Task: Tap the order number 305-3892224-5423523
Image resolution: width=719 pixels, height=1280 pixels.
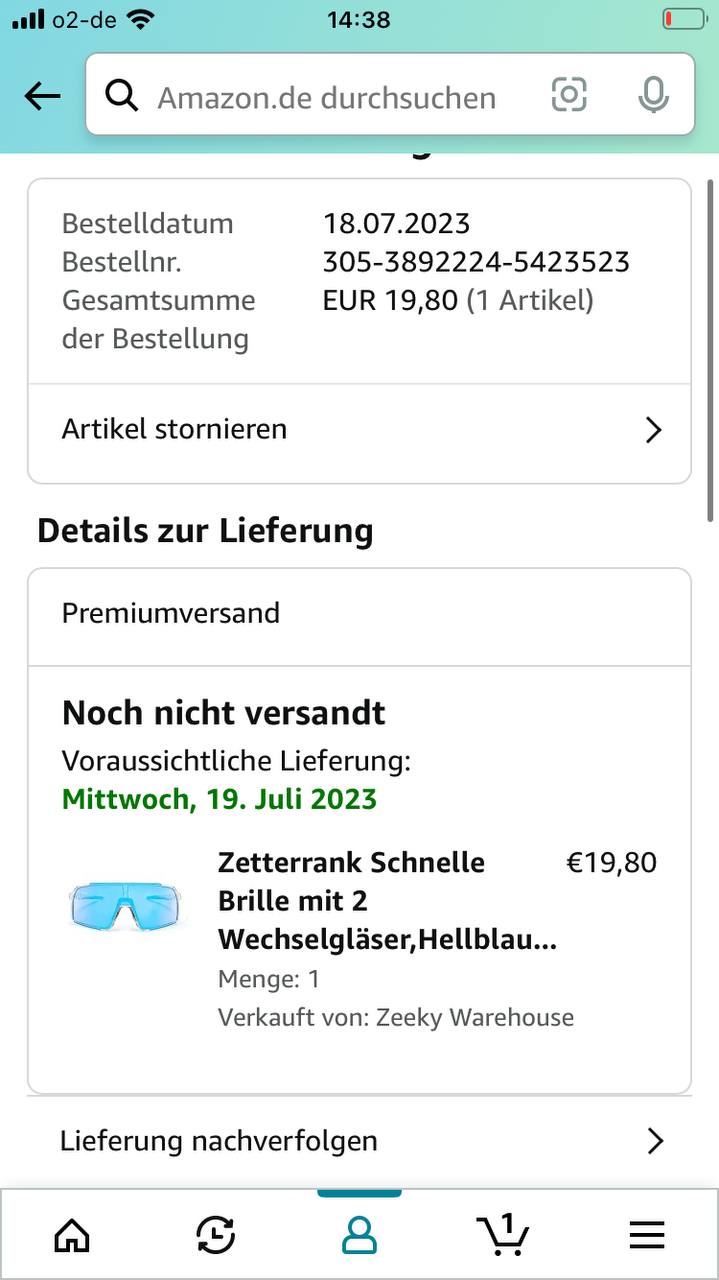Action: 476,262
